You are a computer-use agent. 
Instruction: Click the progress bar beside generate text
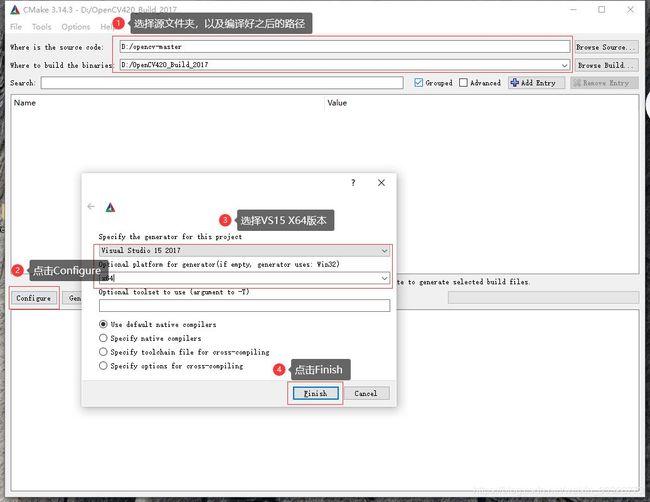543,297
